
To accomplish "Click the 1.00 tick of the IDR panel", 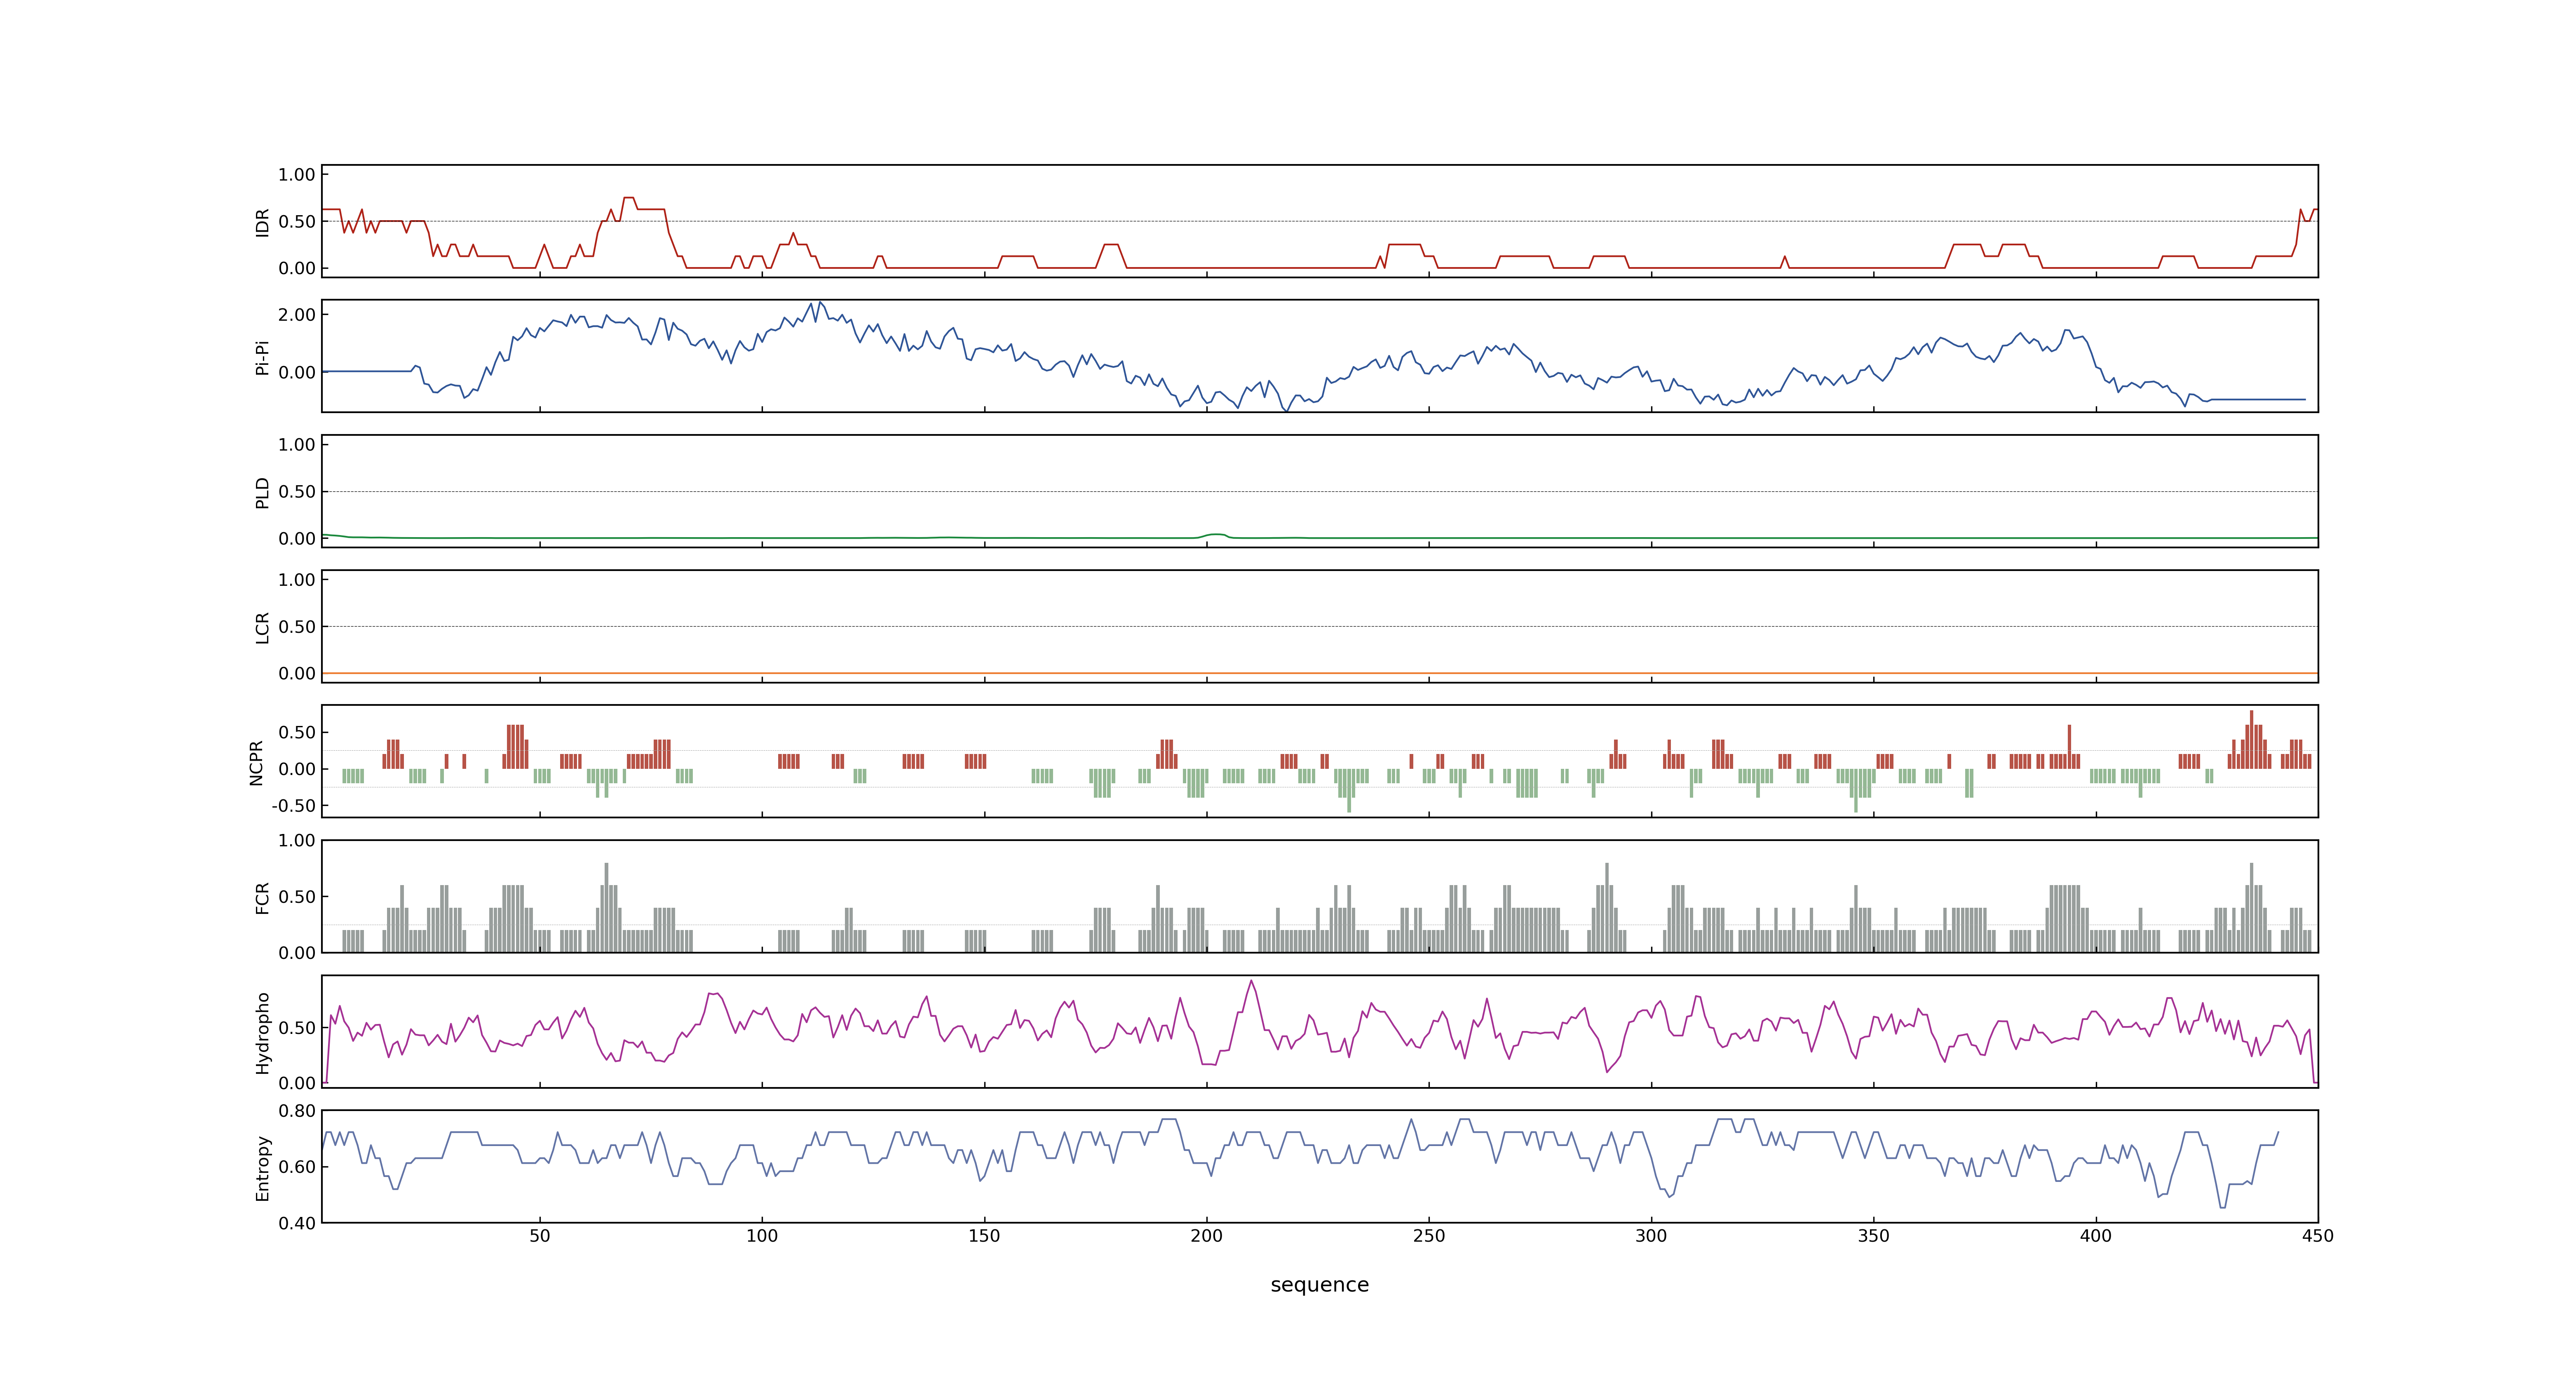I will [x=297, y=175].
